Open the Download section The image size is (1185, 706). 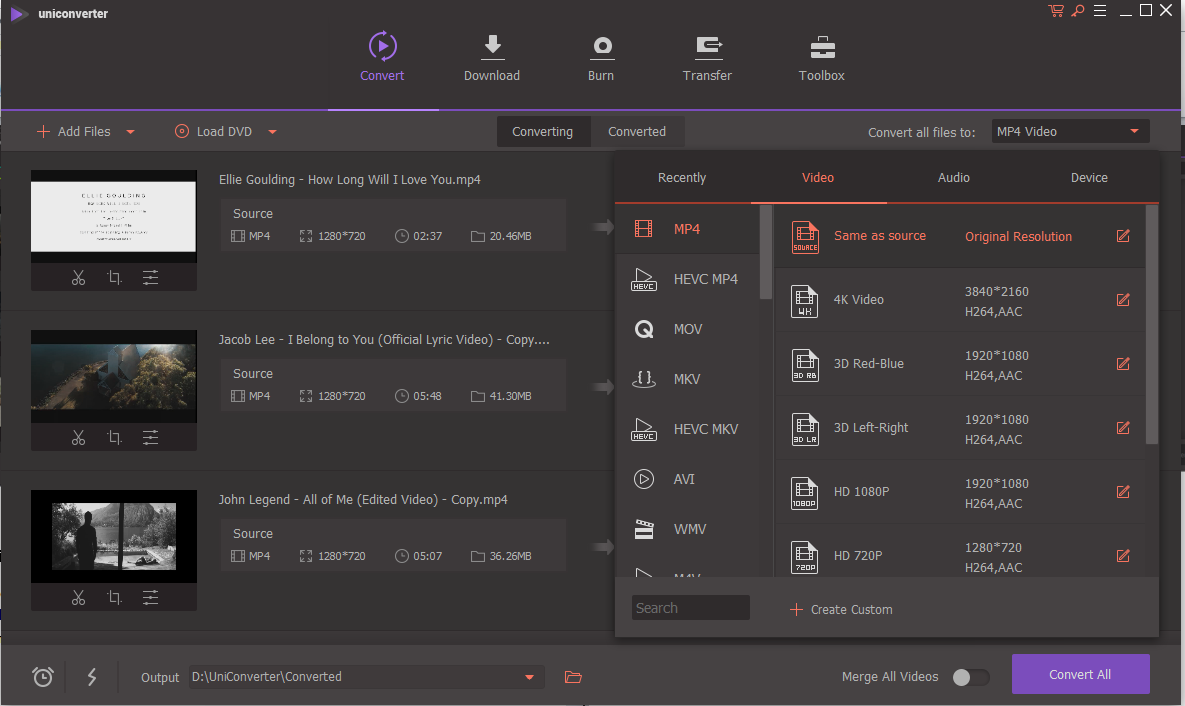coord(492,57)
